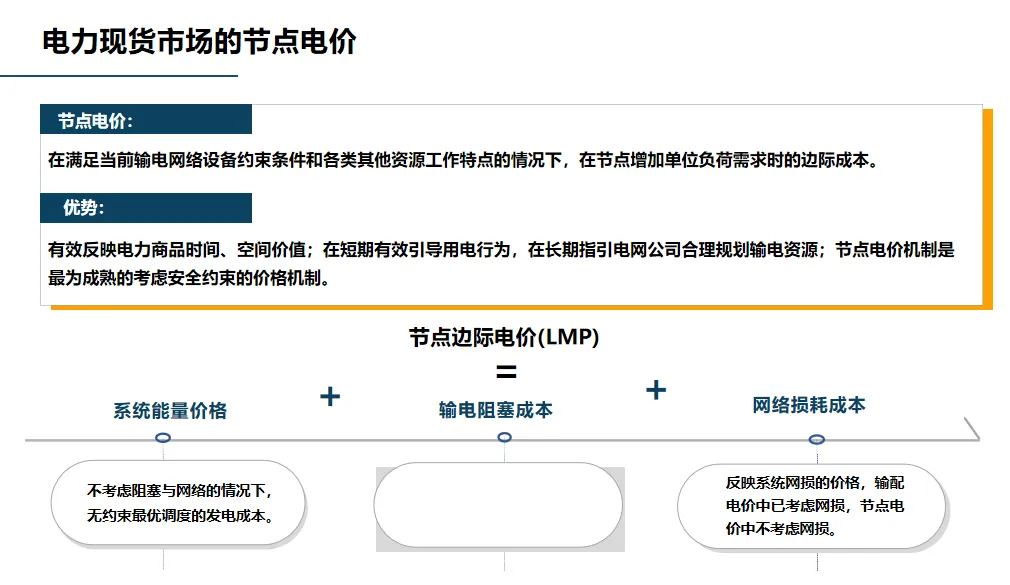Click the empty rounded box under 输电阻塞成本

tap(499, 505)
